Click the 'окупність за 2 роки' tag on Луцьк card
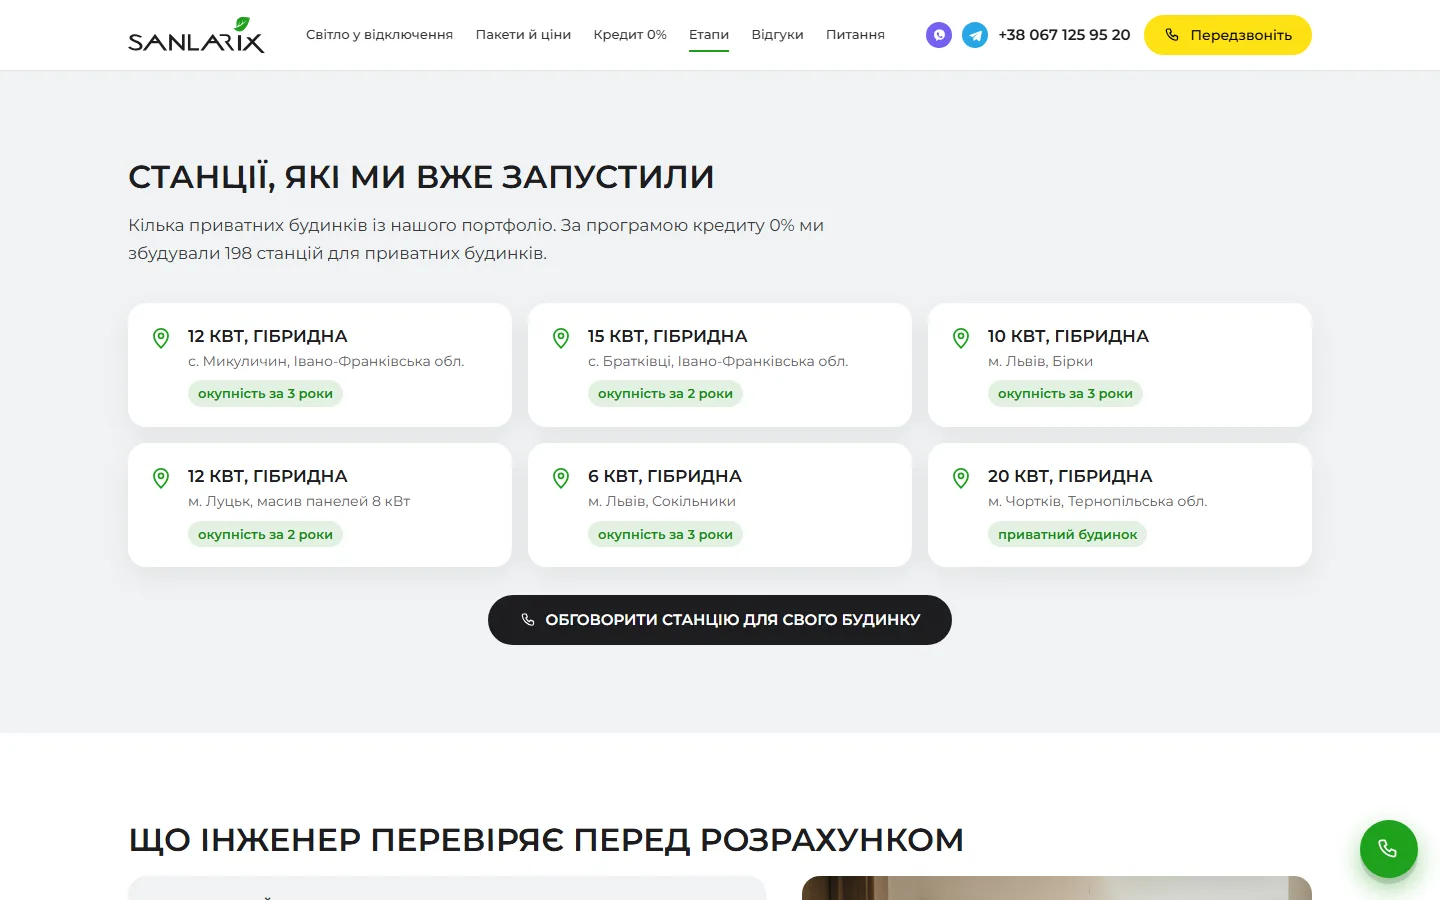Image resolution: width=1440 pixels, height=900 pixels. [x=265, y=534]
